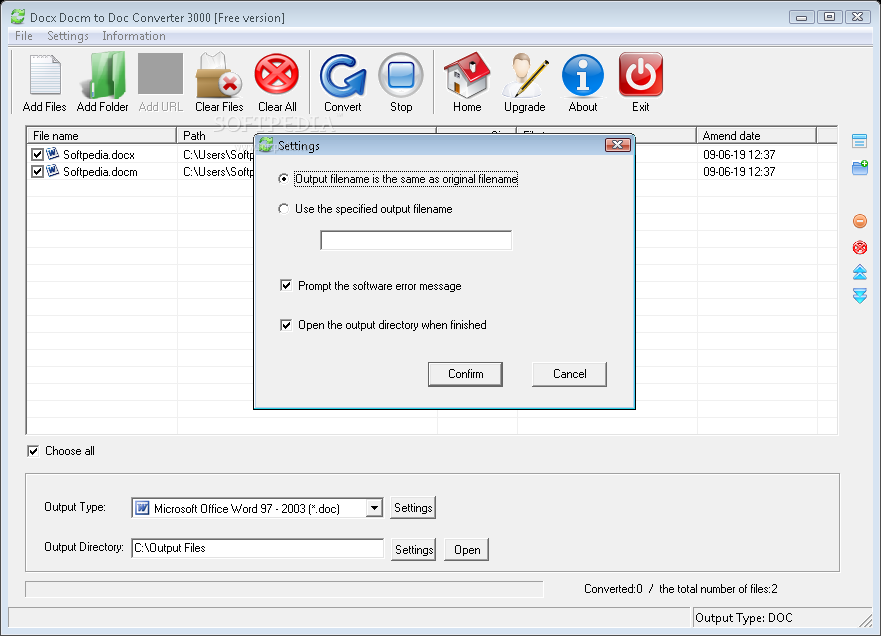Click the Add Files toolbar icon
The height and width of the screenshot is (636, 881).
coord(44,75)
